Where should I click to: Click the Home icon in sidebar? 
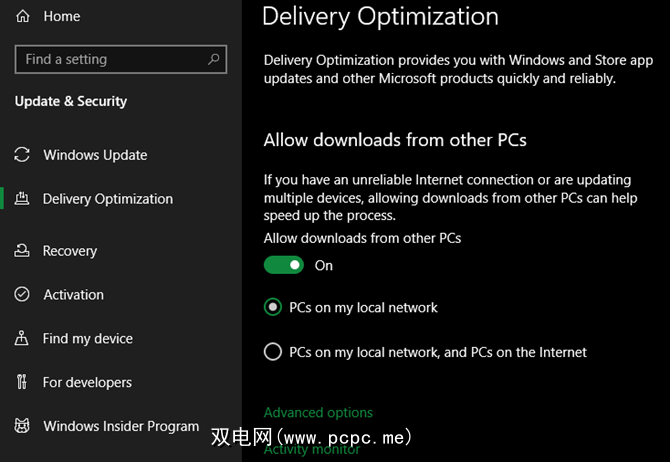(23, 16)
